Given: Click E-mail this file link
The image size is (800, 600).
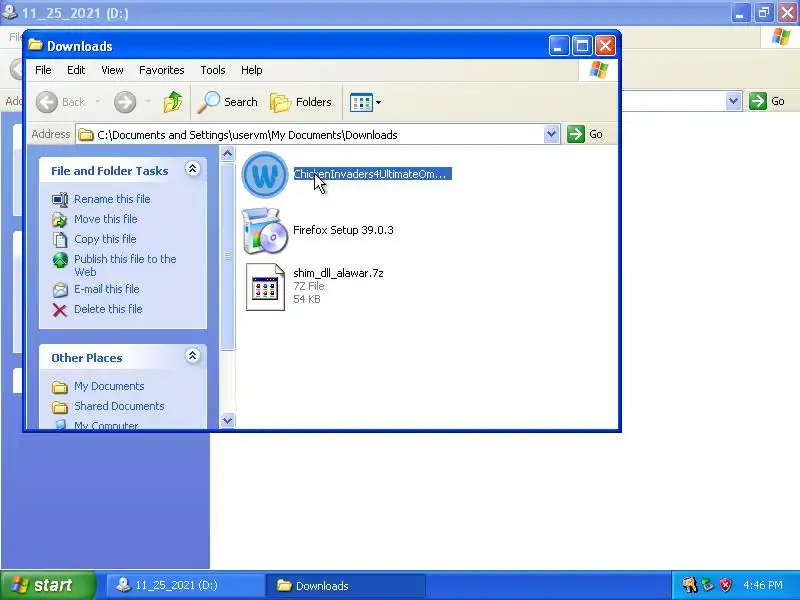Looking at the screenshot, I should [x=107, y=289].
